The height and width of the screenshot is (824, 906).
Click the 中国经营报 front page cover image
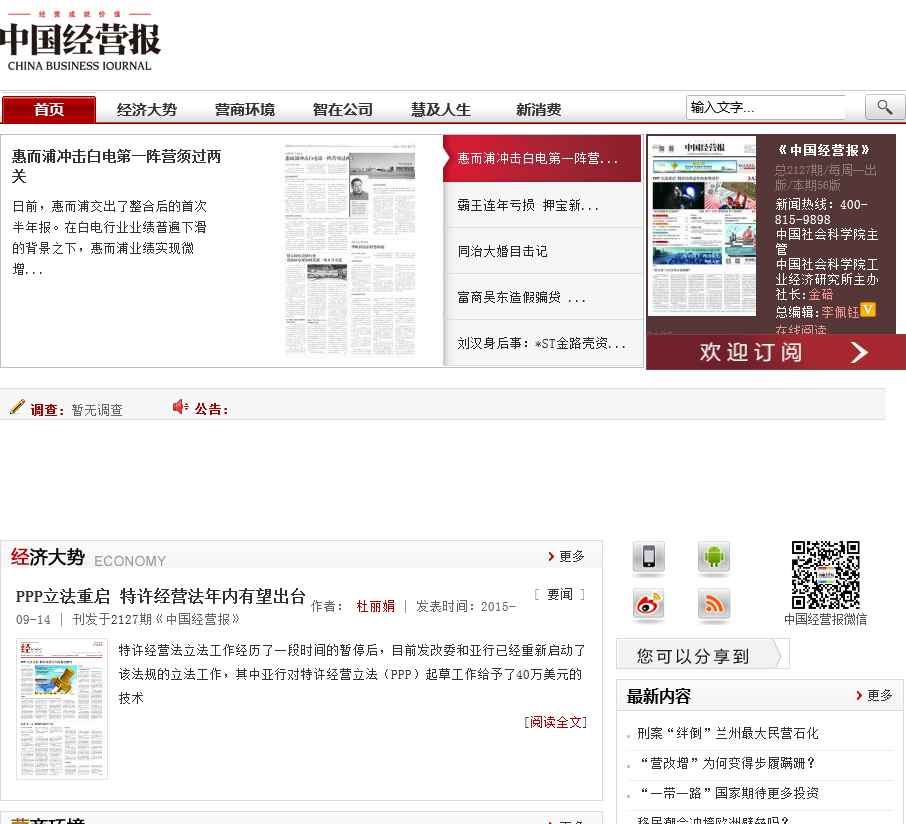[x=702, y=227]
